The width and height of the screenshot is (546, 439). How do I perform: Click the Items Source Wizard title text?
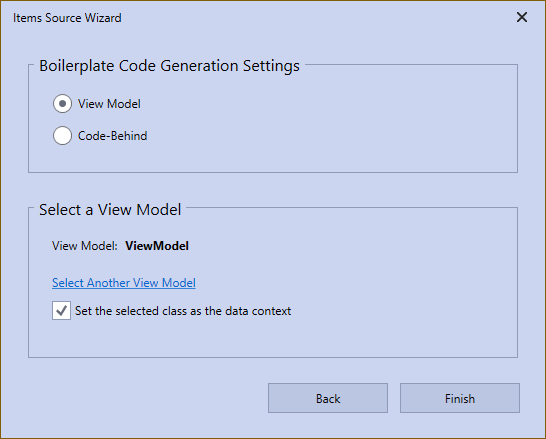[x=67, y=18]
